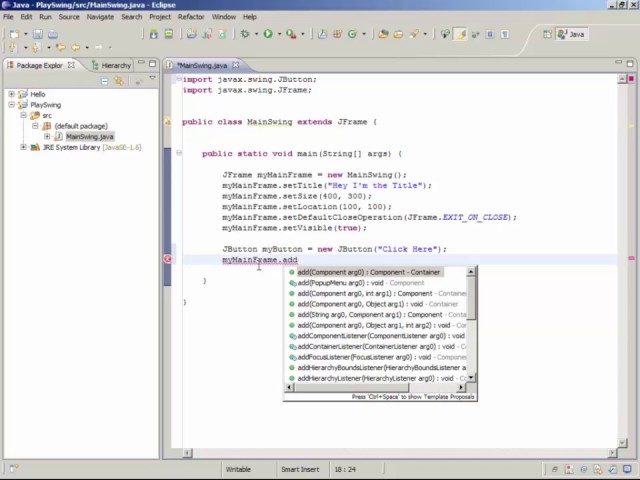Image resolution: width=640 pixels, height=480 pixels.
Task: Click the Show Whitespace Characters paragraph icon
Action: (x=505, y=34)
